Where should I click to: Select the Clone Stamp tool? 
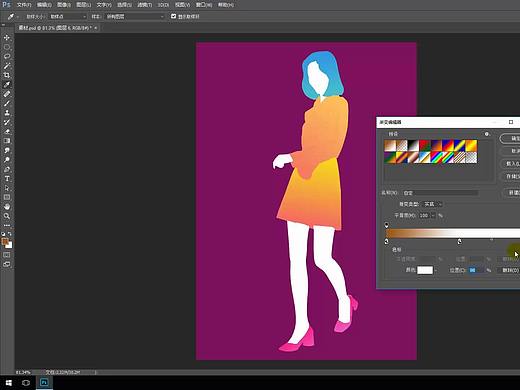coord(7,113)
